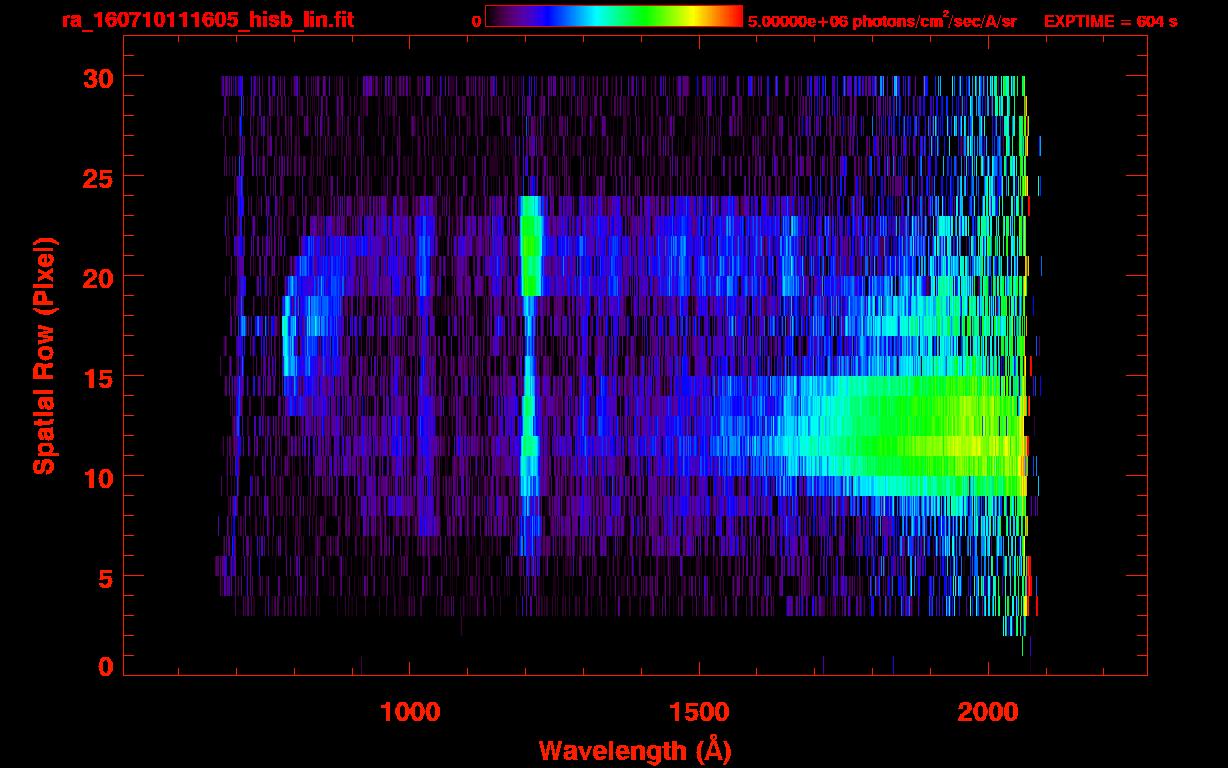Click the 5.00000e+06 photons units label
The height and width of the screenshot is (768, 1228).
coord(882,21)
